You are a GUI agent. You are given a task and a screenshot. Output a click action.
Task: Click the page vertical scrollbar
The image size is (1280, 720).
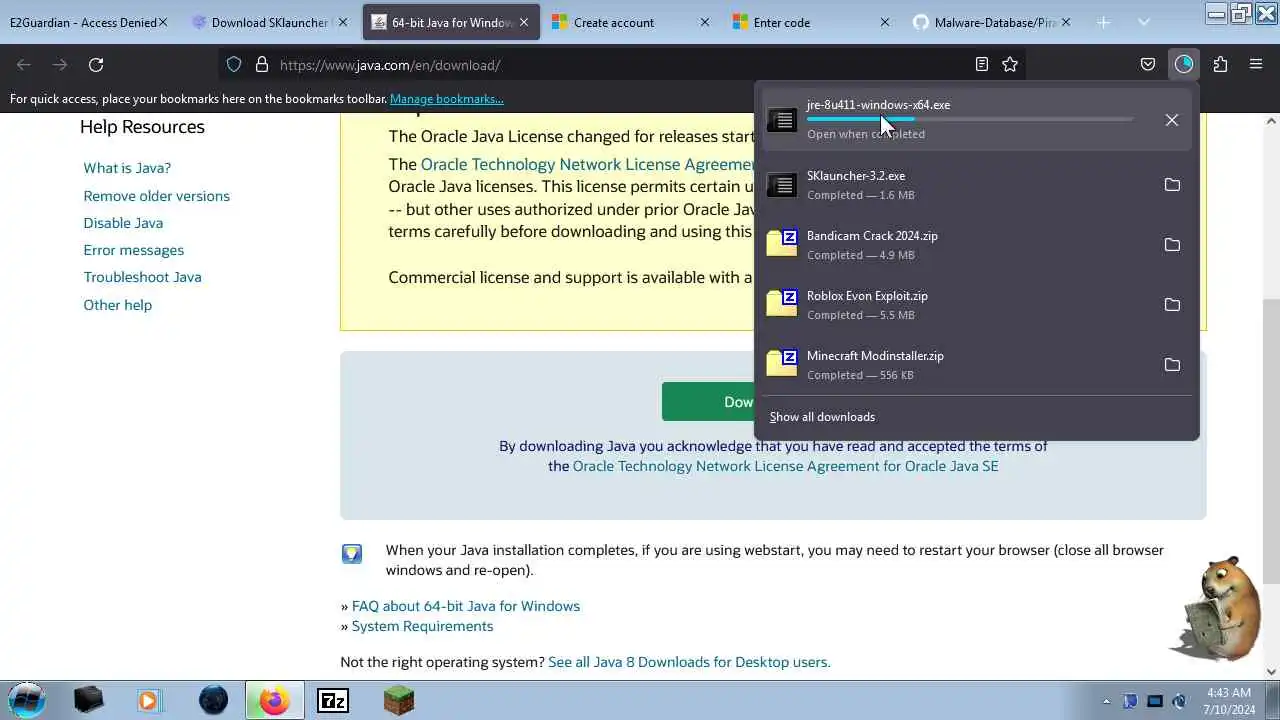pos(1271,440)
